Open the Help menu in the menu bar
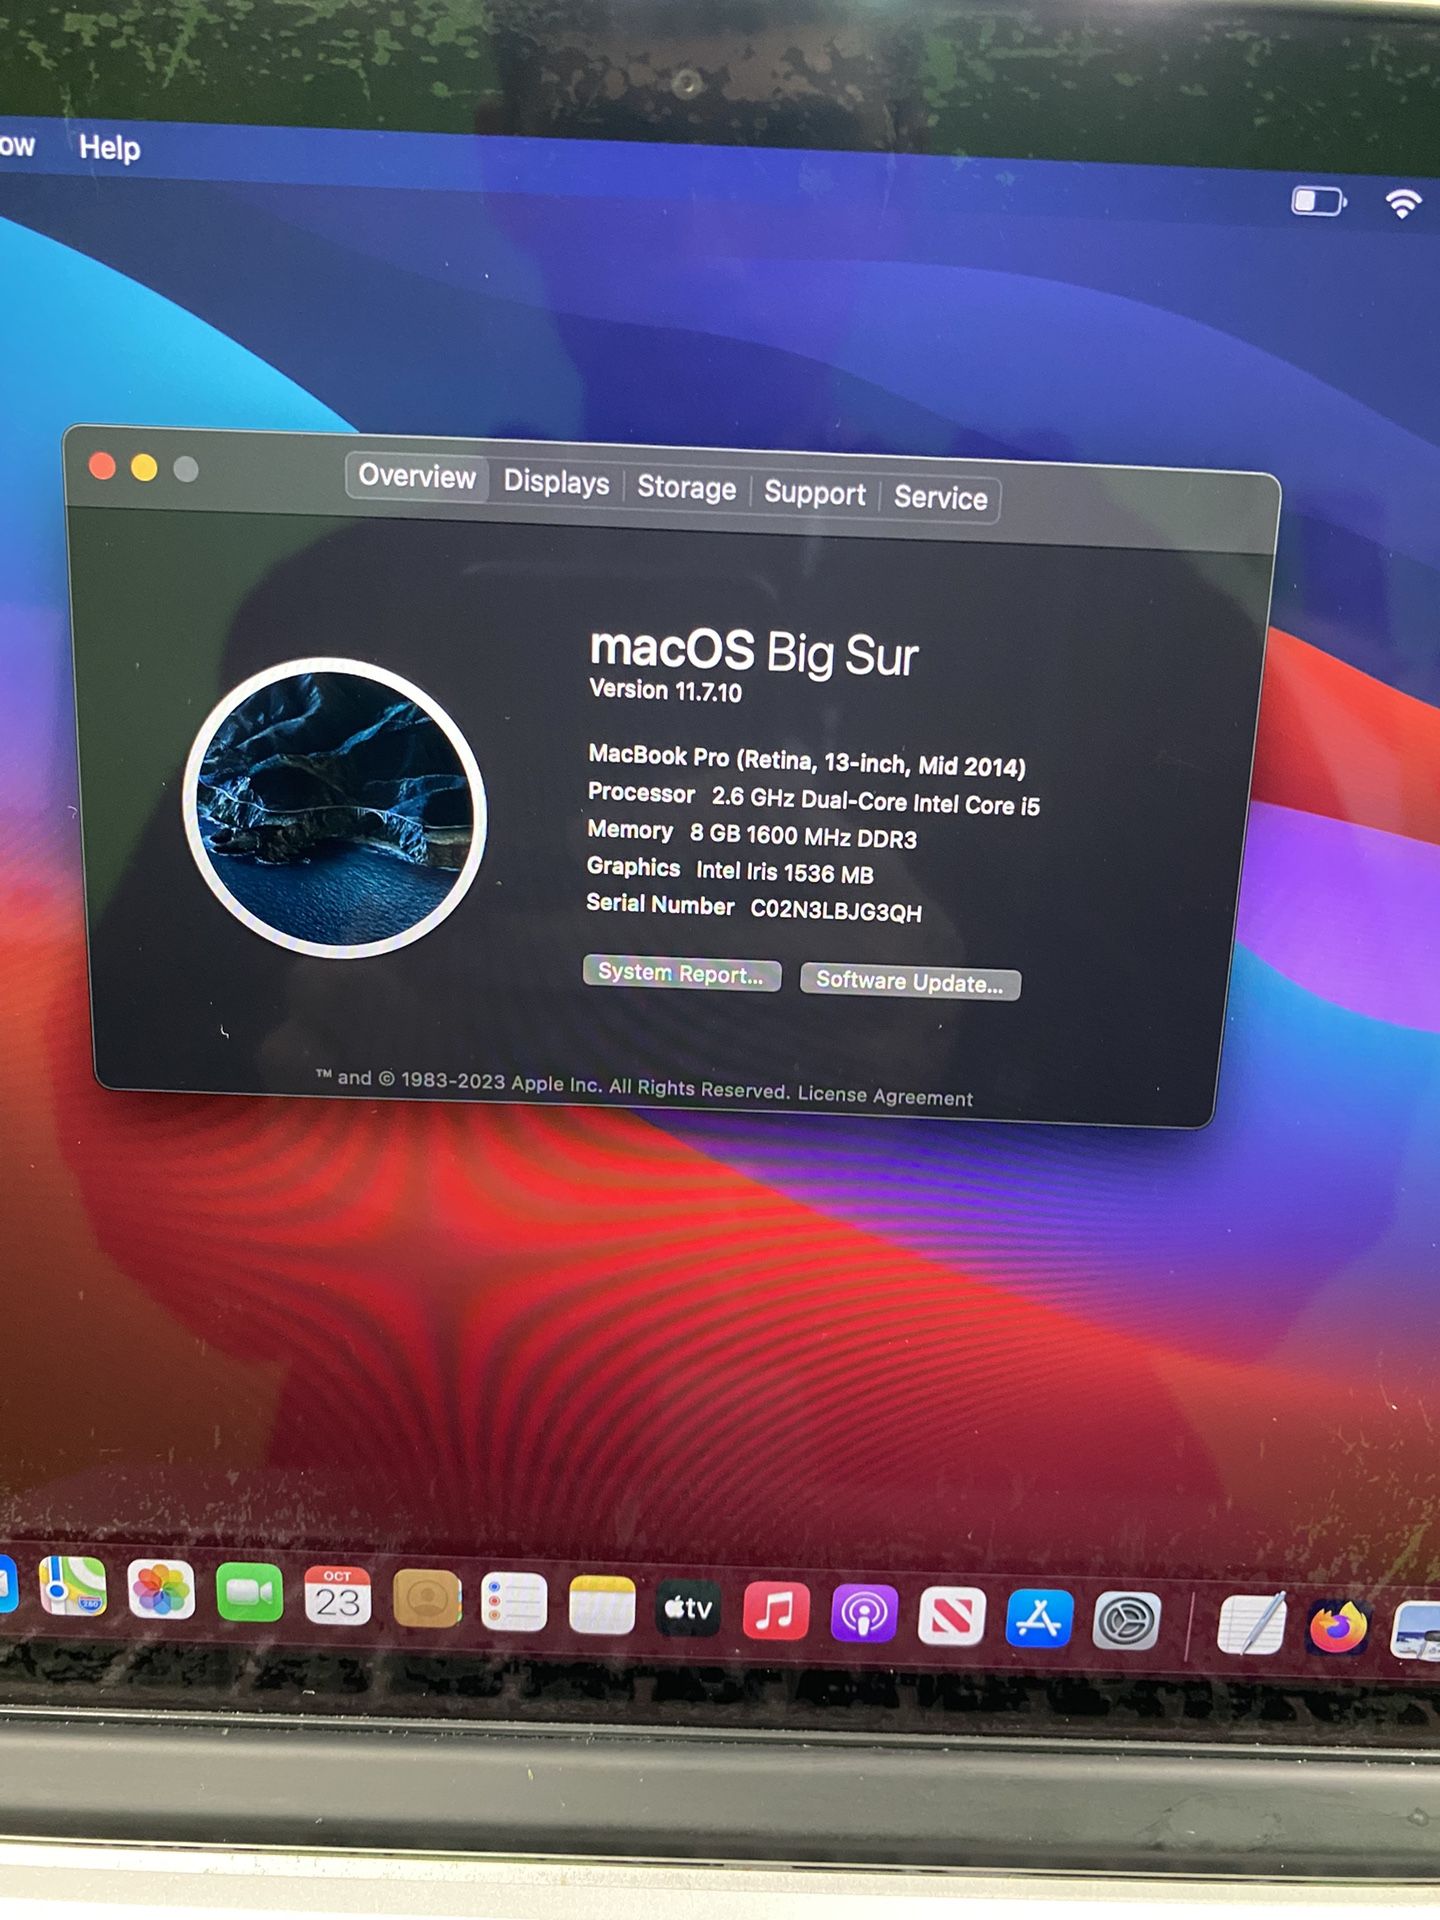1440x1920 pixels. [109, 148]
